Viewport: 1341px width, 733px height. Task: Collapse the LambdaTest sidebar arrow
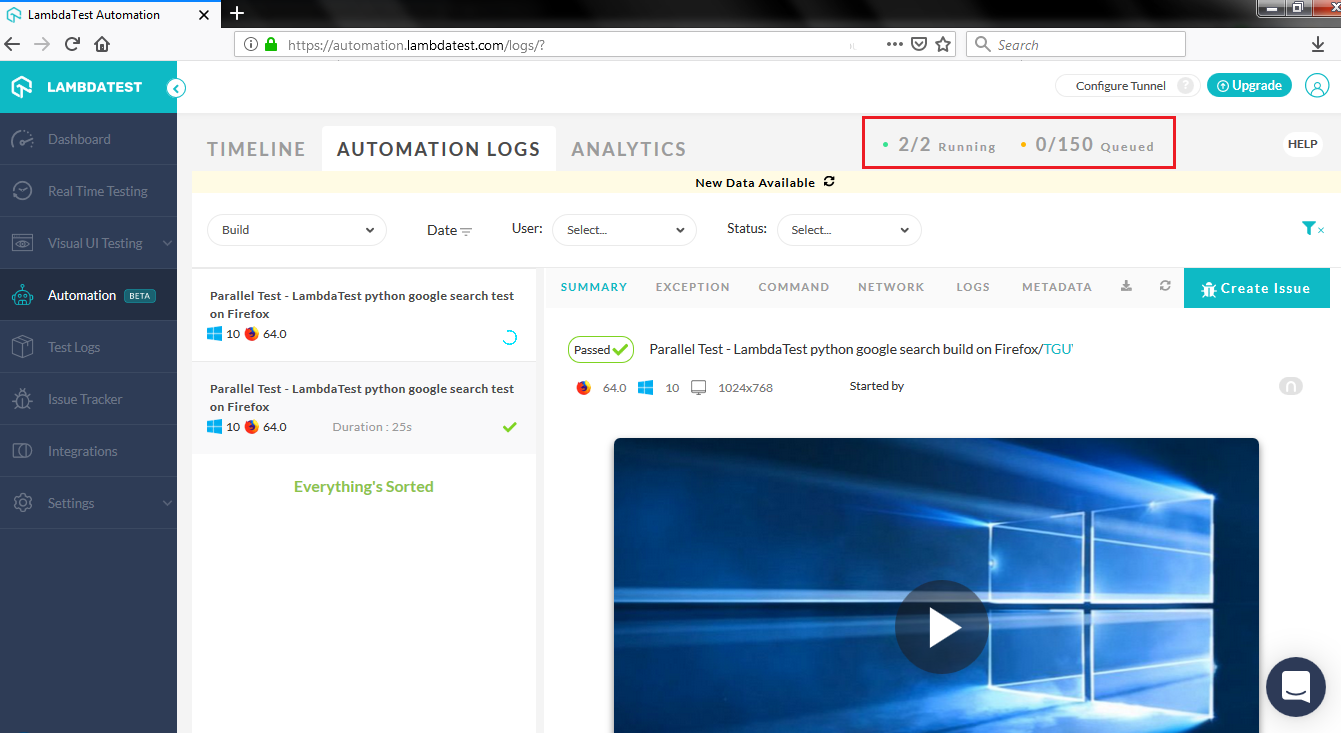[176, 88]
